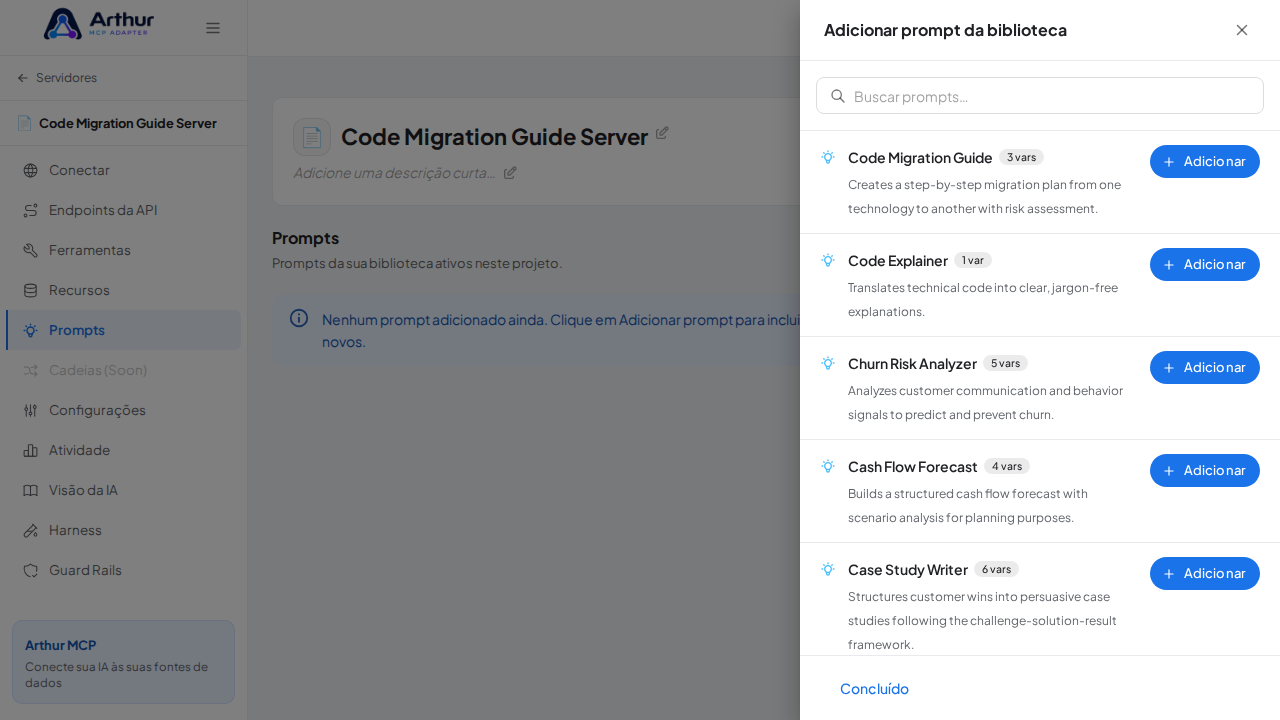1280x720 pixels.
Task: Click the Prompts section heading
Action: coord(305,237)
